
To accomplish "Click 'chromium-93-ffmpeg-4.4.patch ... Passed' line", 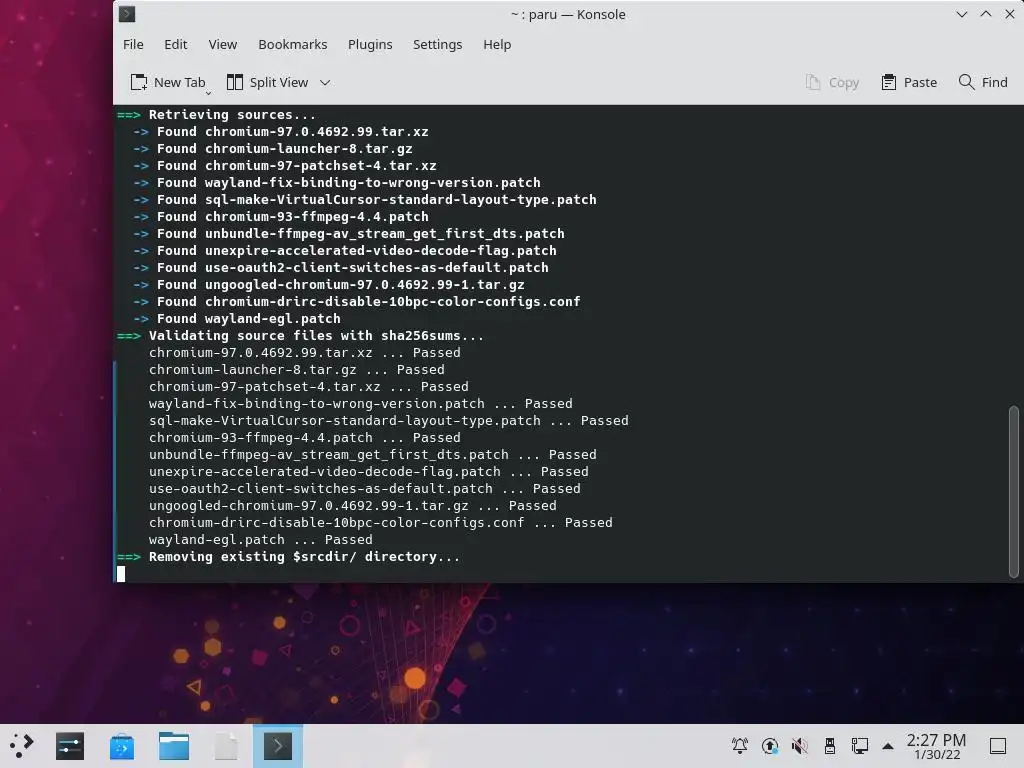I will [304, 438].
